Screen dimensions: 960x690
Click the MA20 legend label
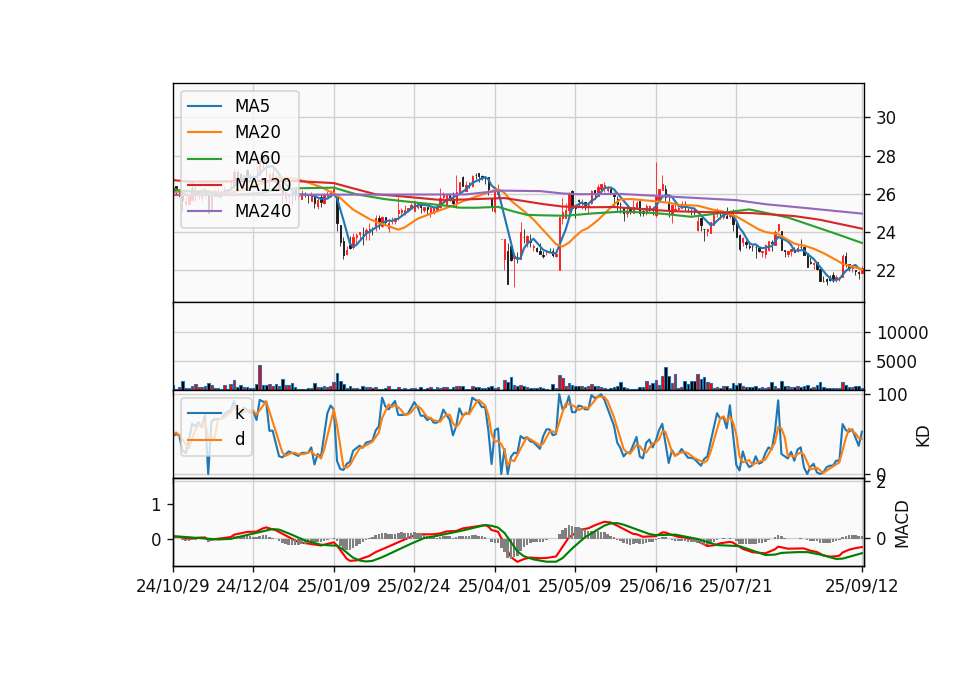257,132
